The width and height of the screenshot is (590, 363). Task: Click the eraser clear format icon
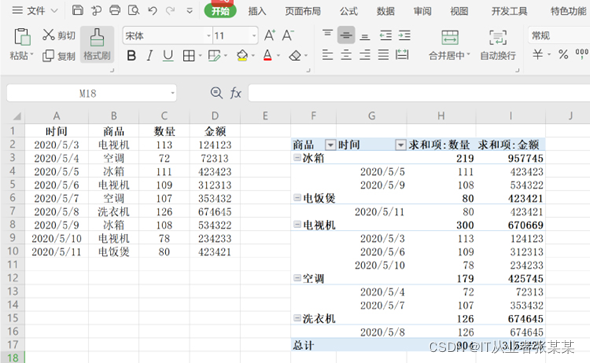pos(295,56)
